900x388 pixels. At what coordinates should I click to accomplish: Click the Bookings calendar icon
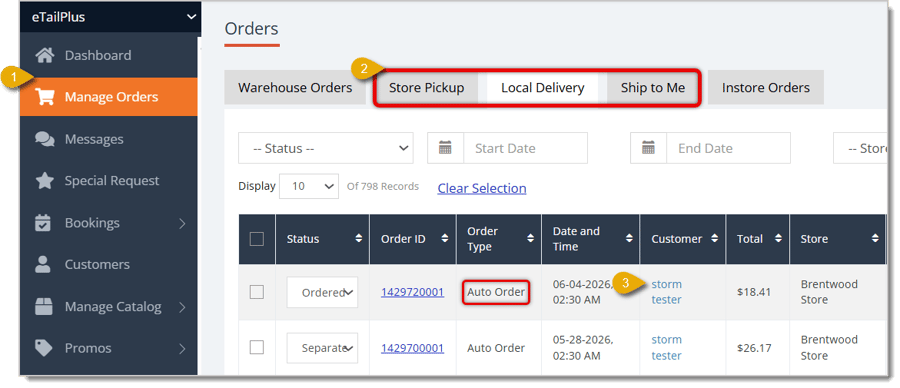click(x=44, y=223)
